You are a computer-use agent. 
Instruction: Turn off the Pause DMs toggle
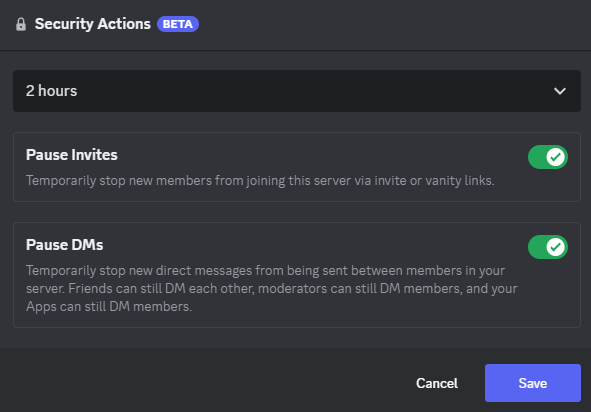pyautogui.click(x=548, y=247)
